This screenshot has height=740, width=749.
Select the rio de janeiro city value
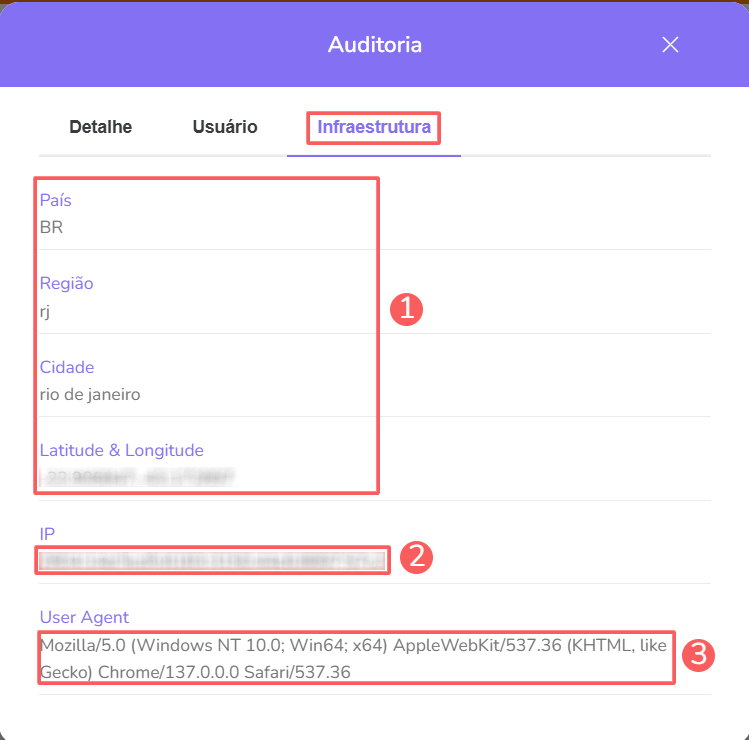click(x=90, y=394)
